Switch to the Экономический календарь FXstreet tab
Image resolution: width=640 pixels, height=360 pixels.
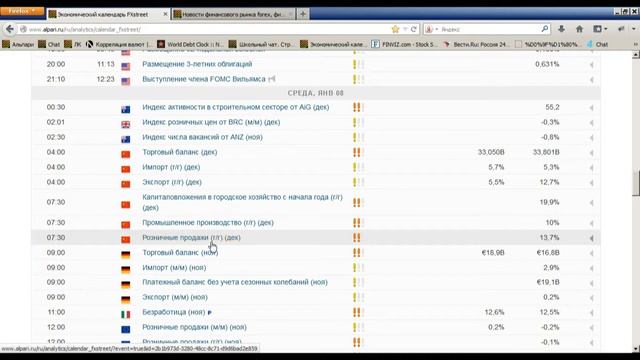108,14
